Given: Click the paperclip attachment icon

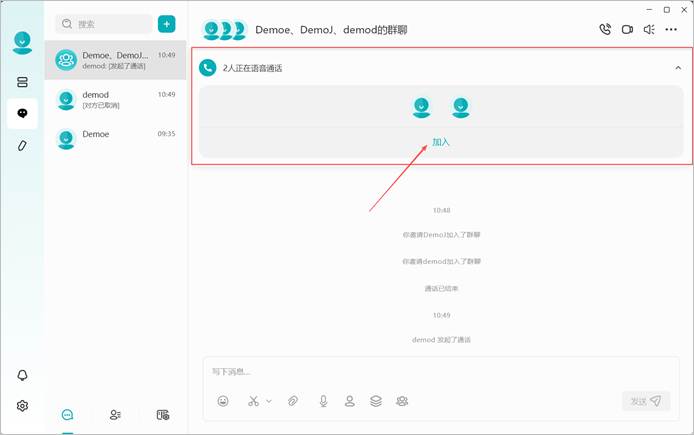Looking at the screenshot, I should pyautogui.click(x=293, y=401).
